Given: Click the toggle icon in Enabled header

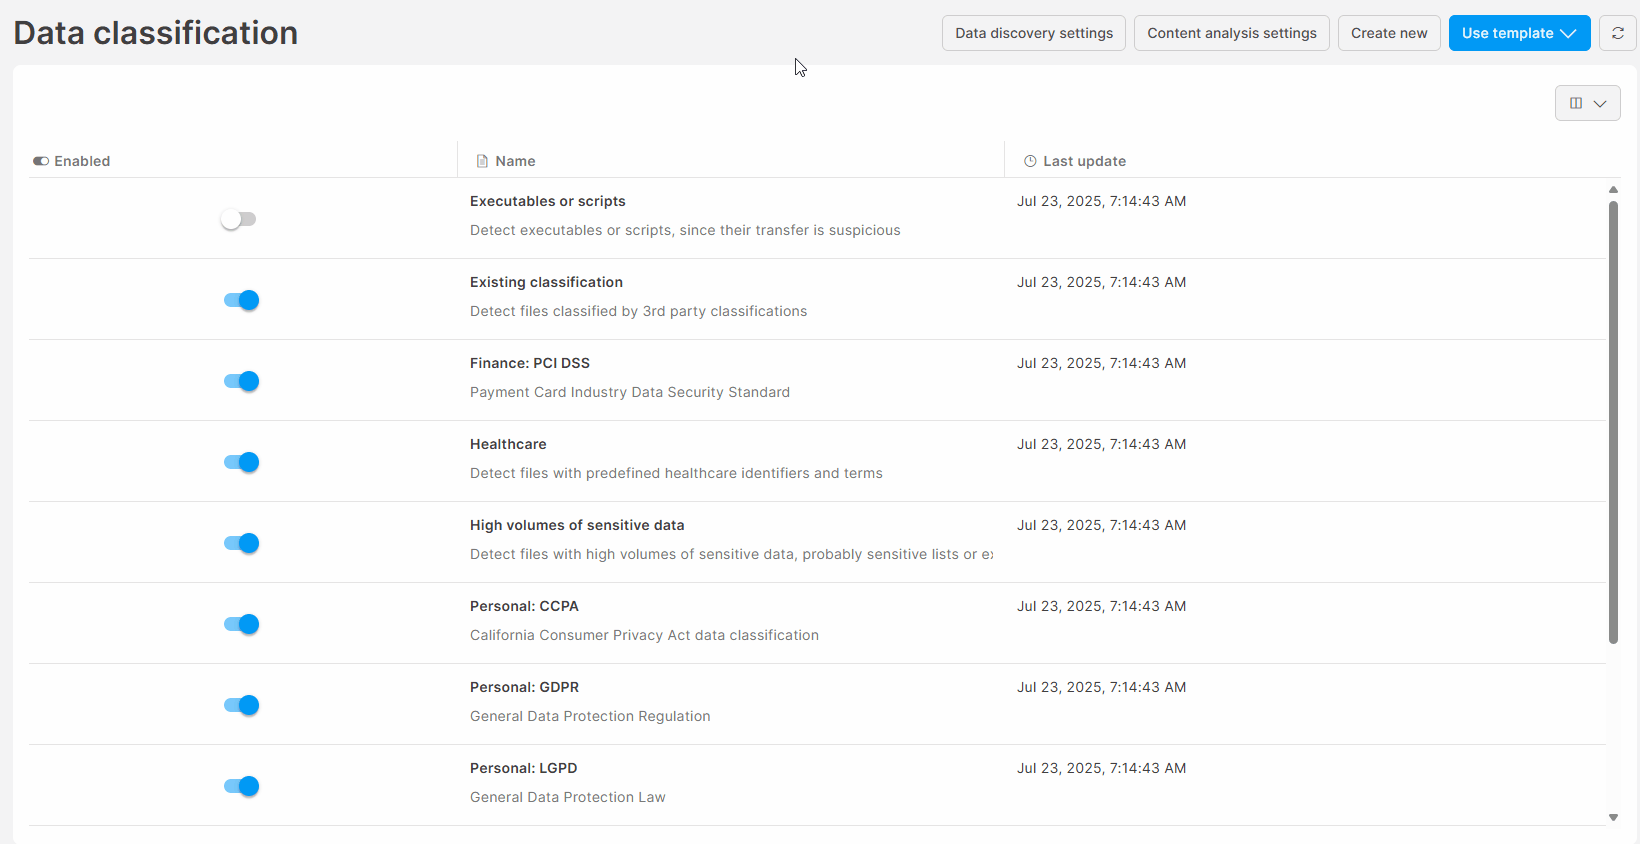Looking at the screenshot, I should coord(41,161).
